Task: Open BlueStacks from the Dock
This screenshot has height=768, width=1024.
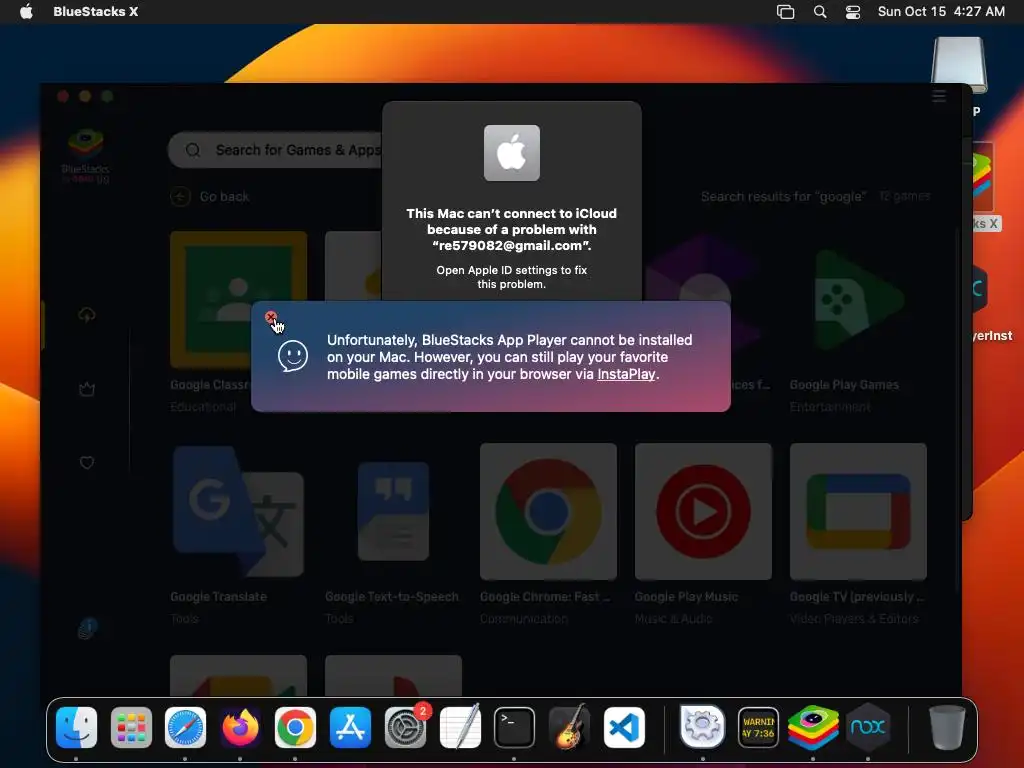Action: [813, 728]
